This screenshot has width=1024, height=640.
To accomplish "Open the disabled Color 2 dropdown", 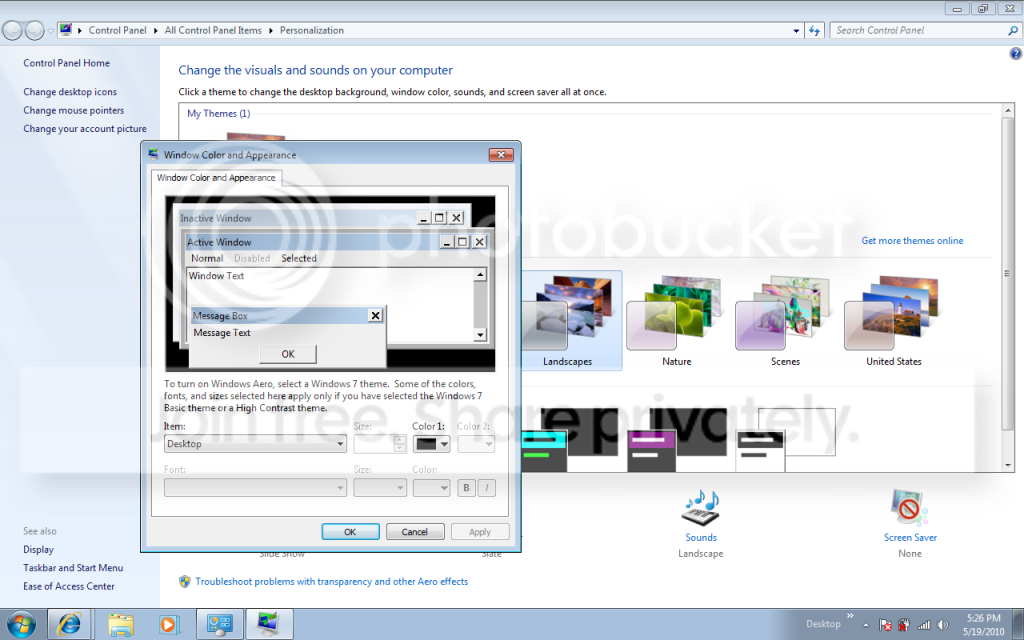I will 476,444.
